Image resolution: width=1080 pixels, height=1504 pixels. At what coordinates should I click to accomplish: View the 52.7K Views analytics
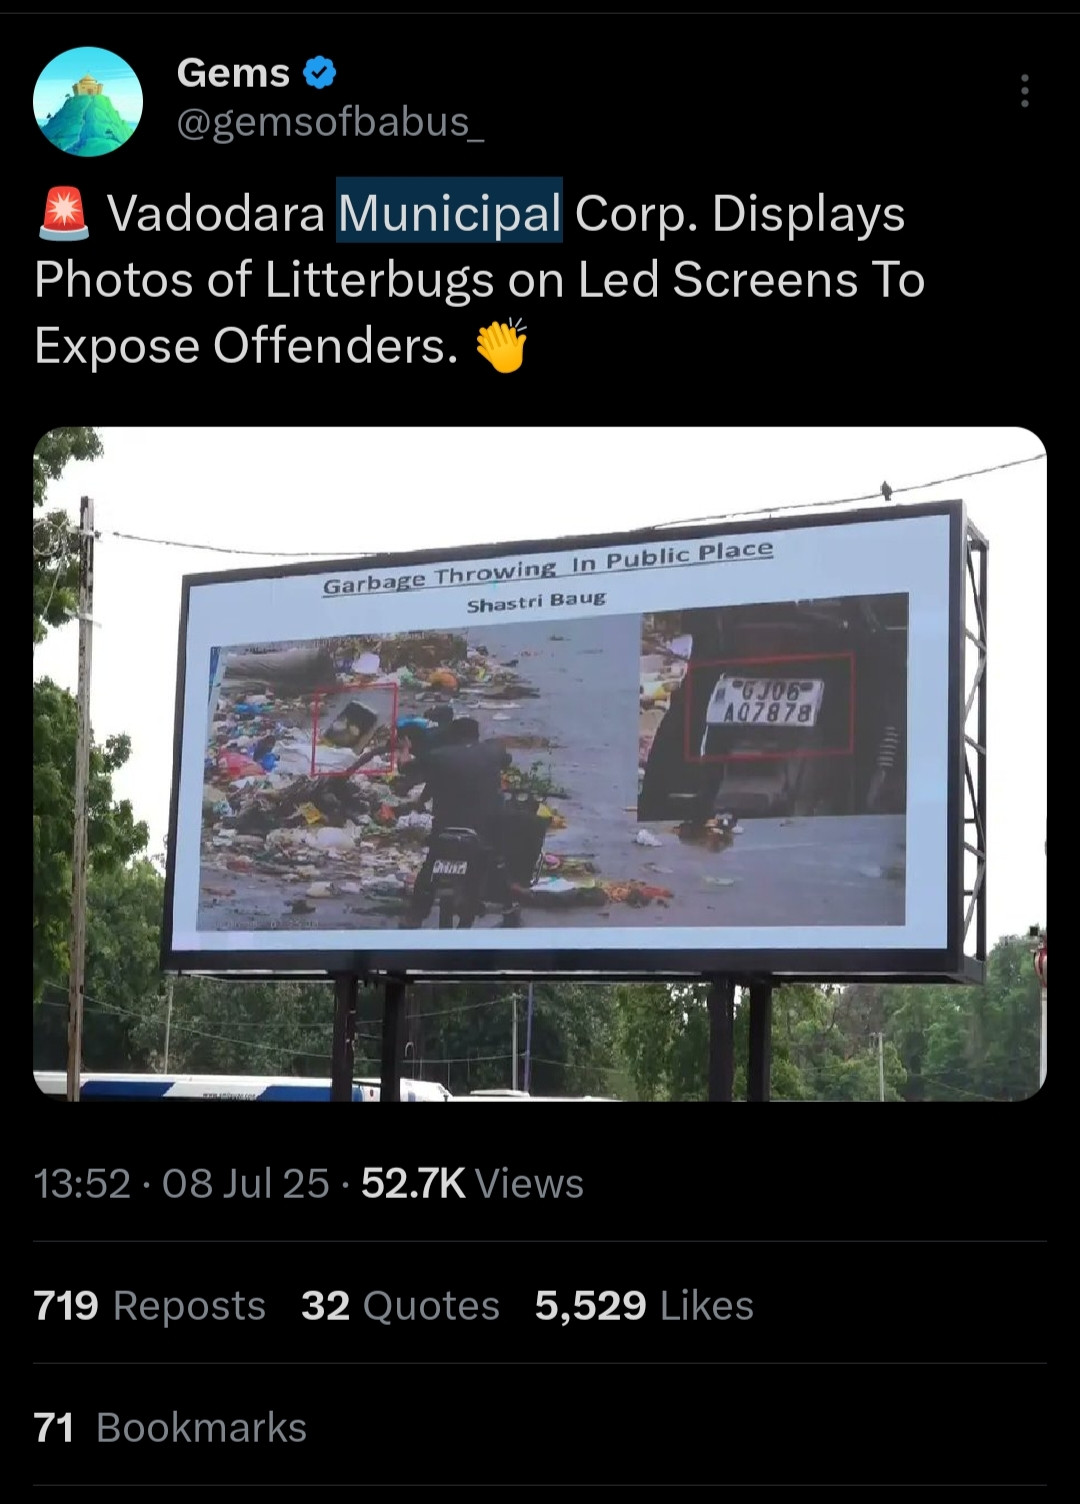click(472, 1183)
